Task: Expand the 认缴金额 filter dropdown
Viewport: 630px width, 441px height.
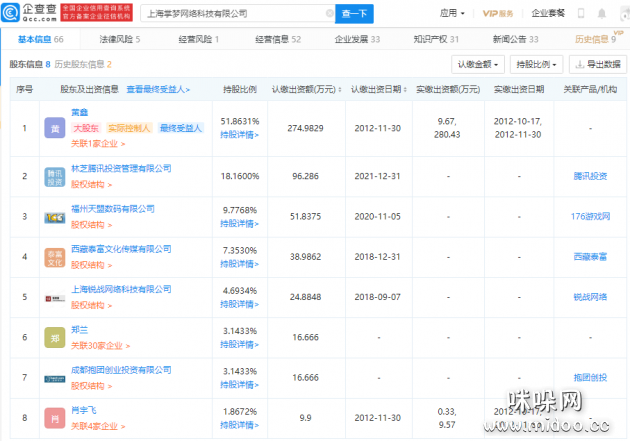Action: click(x=478, y=64)
